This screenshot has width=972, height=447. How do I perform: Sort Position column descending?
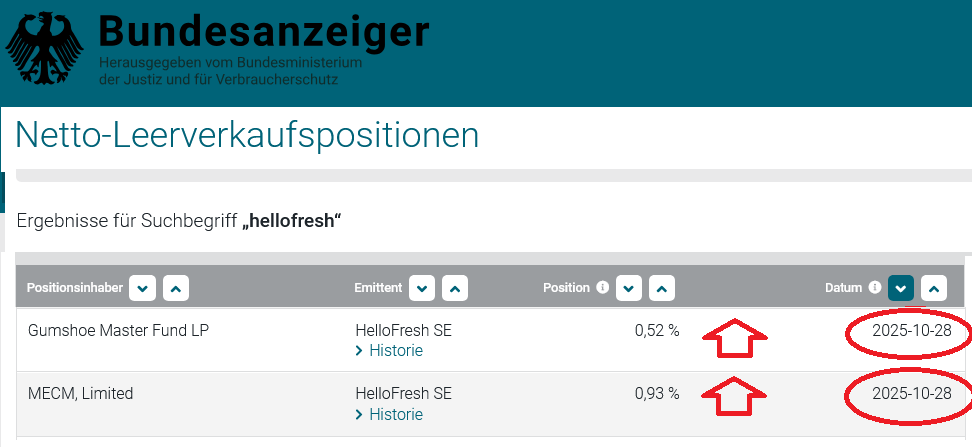[x=629, y=288]
